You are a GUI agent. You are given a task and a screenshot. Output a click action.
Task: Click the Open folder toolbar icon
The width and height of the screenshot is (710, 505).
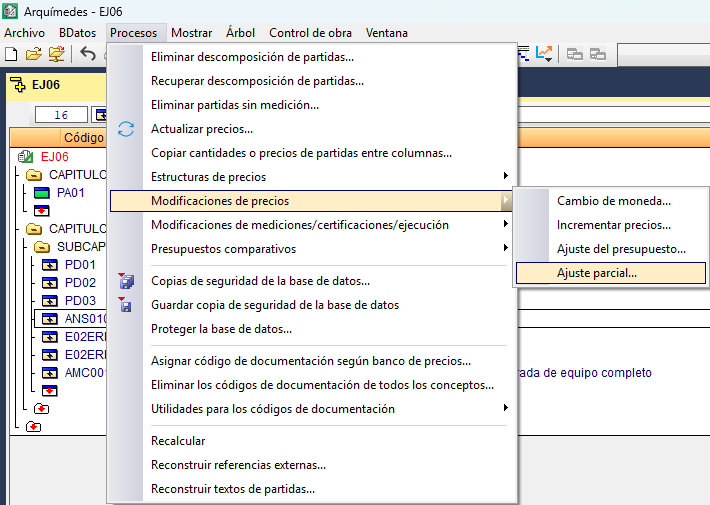point(34,54)
